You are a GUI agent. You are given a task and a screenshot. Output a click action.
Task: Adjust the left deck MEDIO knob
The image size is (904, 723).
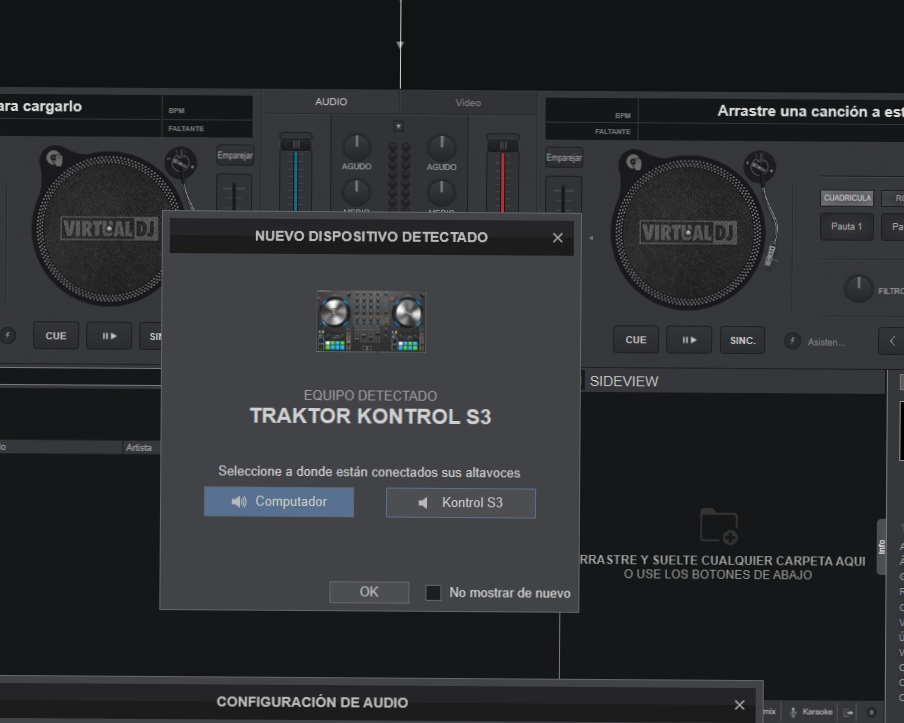356,191
